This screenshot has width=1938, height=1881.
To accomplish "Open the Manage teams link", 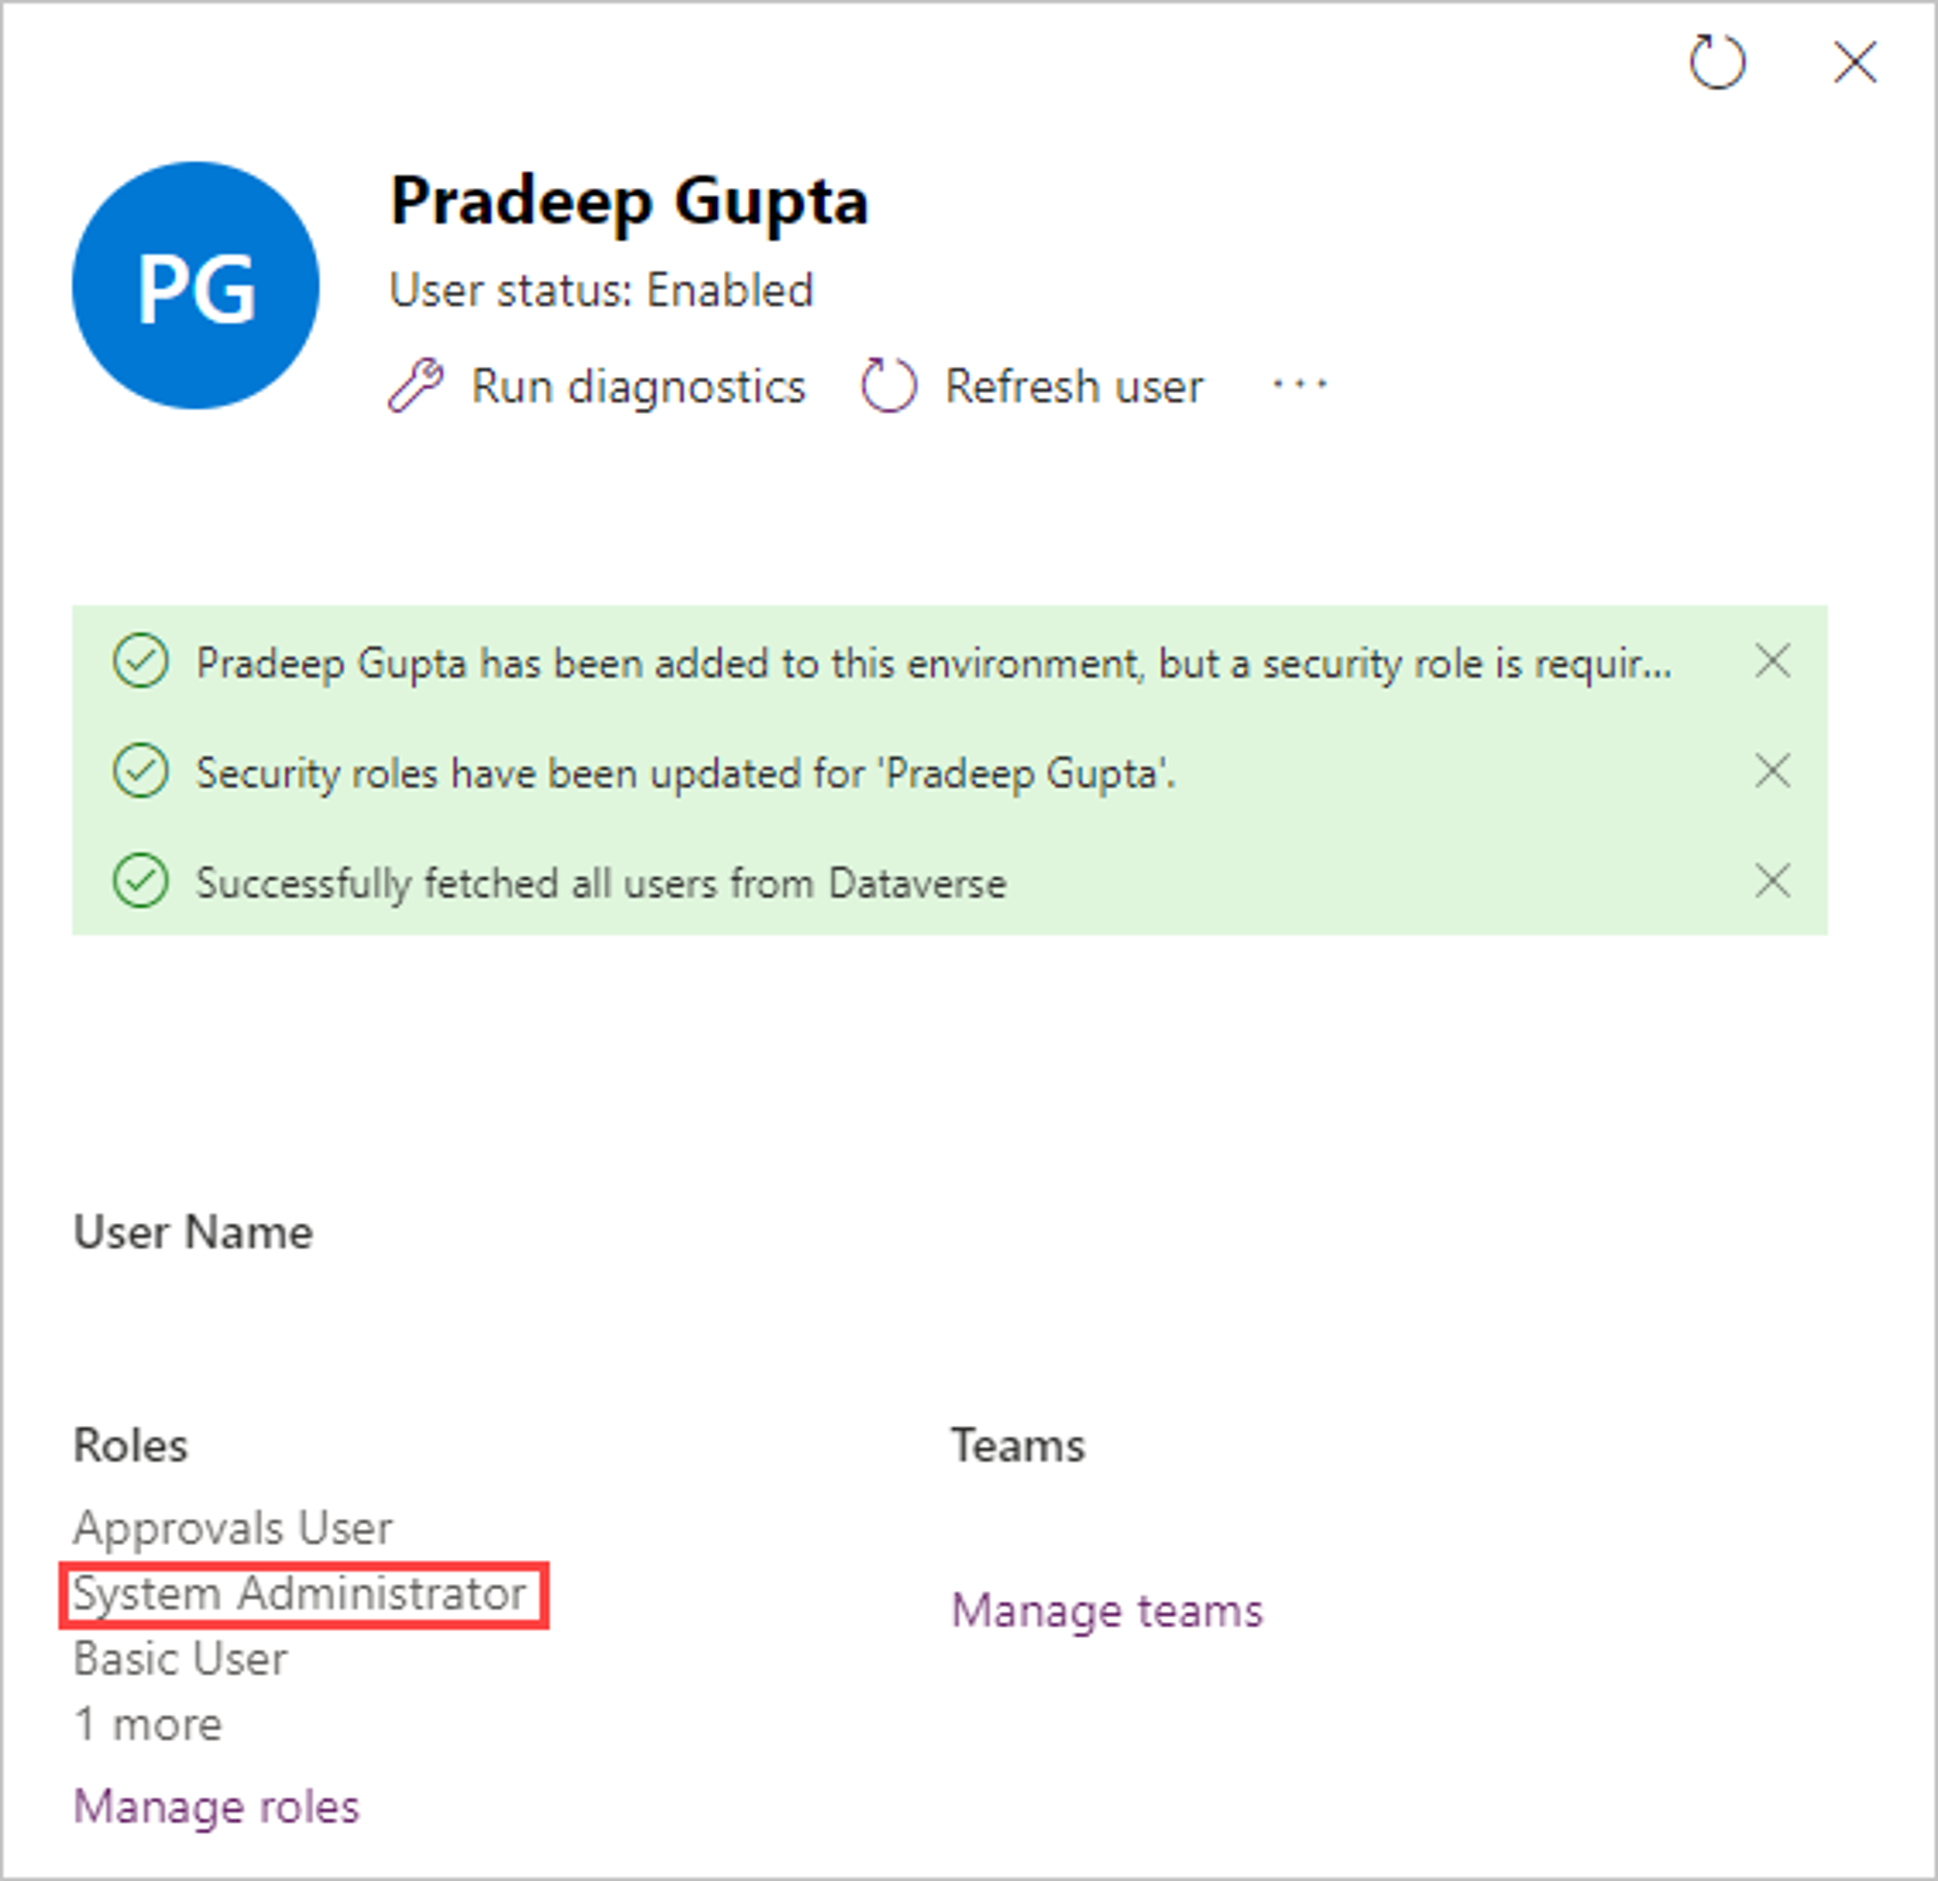I will 1107,1610.
